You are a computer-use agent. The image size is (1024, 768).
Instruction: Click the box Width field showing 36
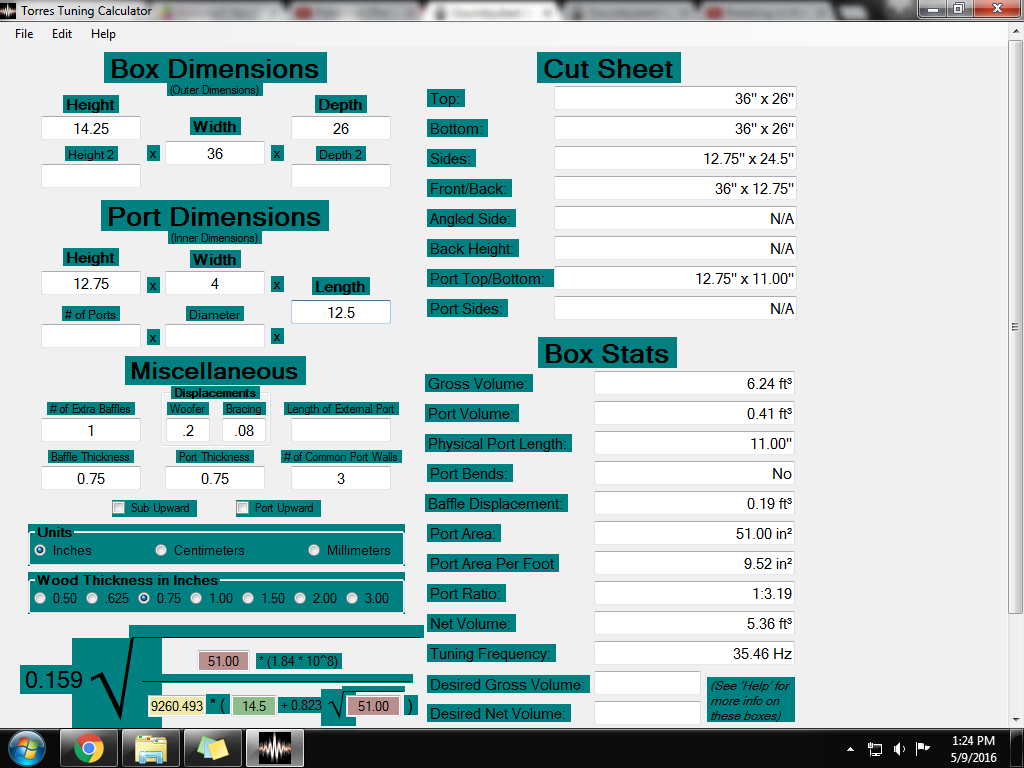(215, 153)
